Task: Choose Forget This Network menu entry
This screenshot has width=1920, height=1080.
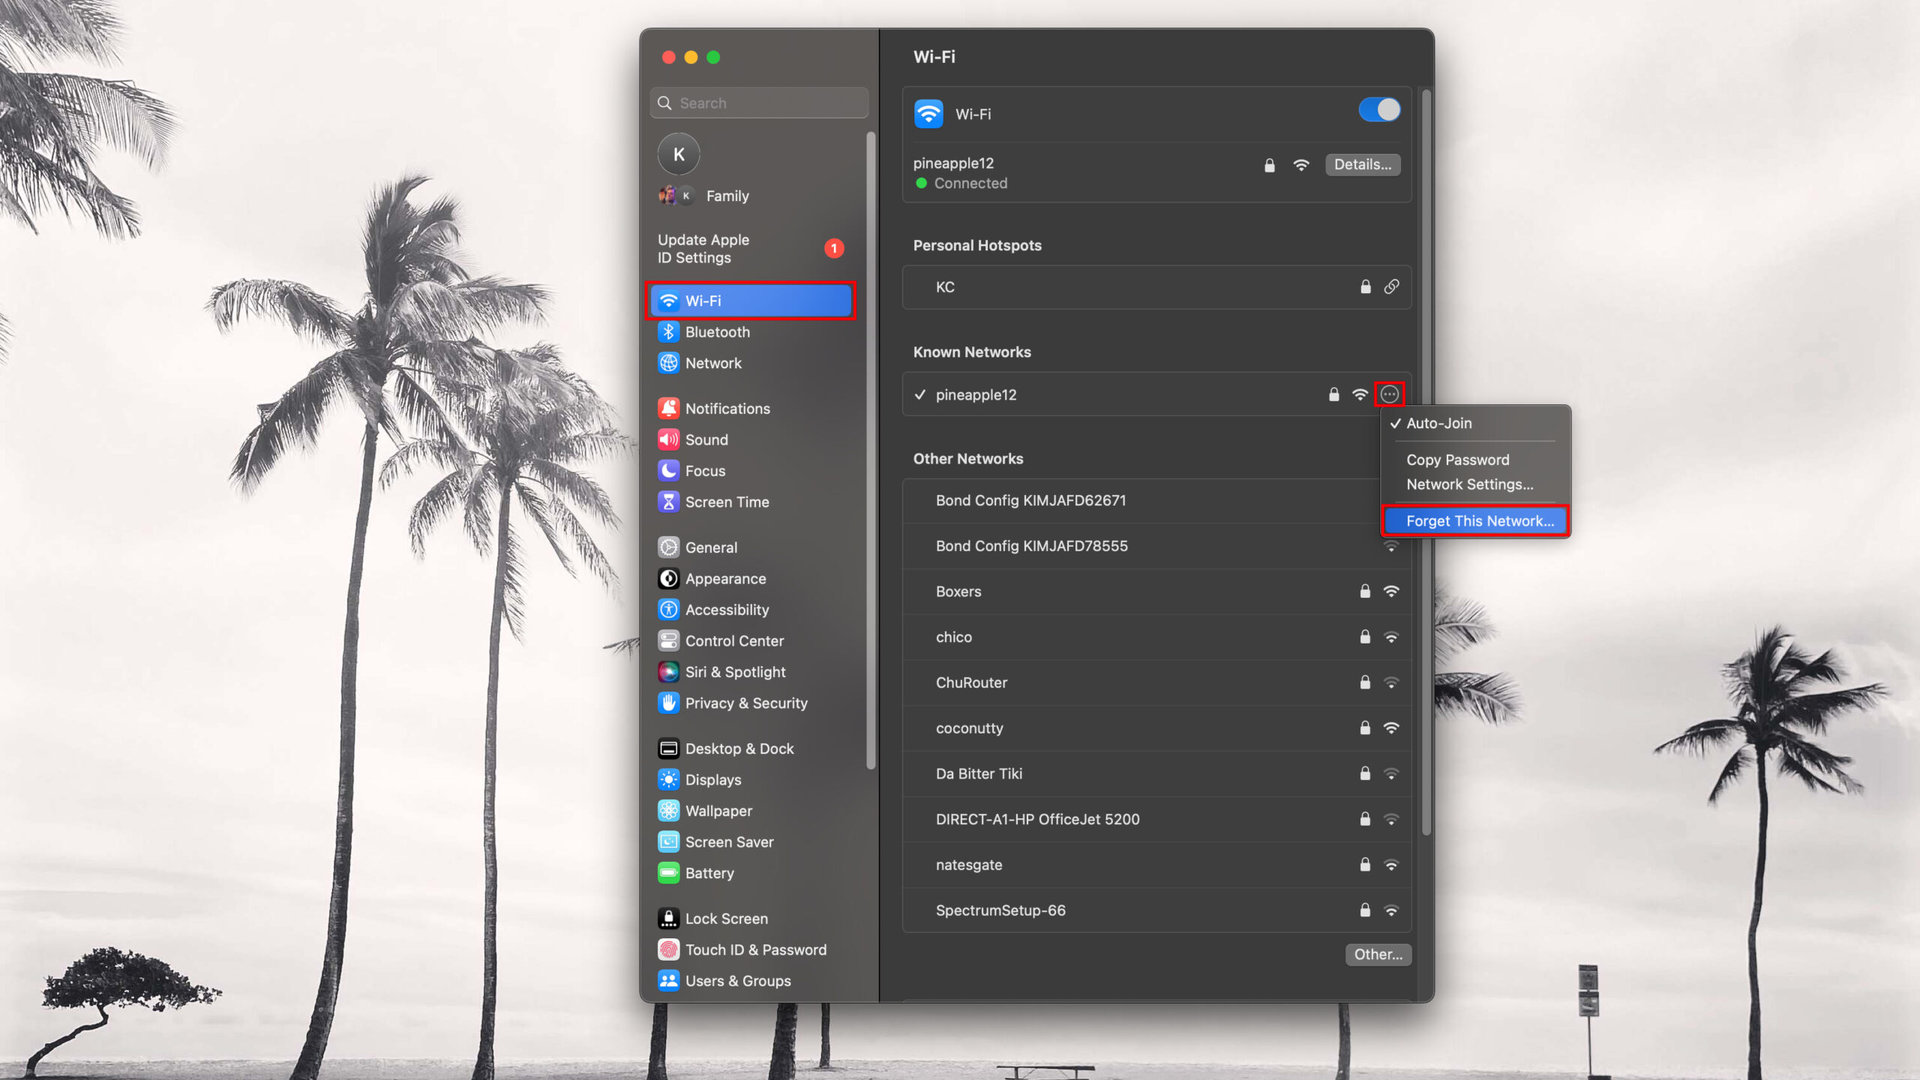Action: [x=1479, y=521]
